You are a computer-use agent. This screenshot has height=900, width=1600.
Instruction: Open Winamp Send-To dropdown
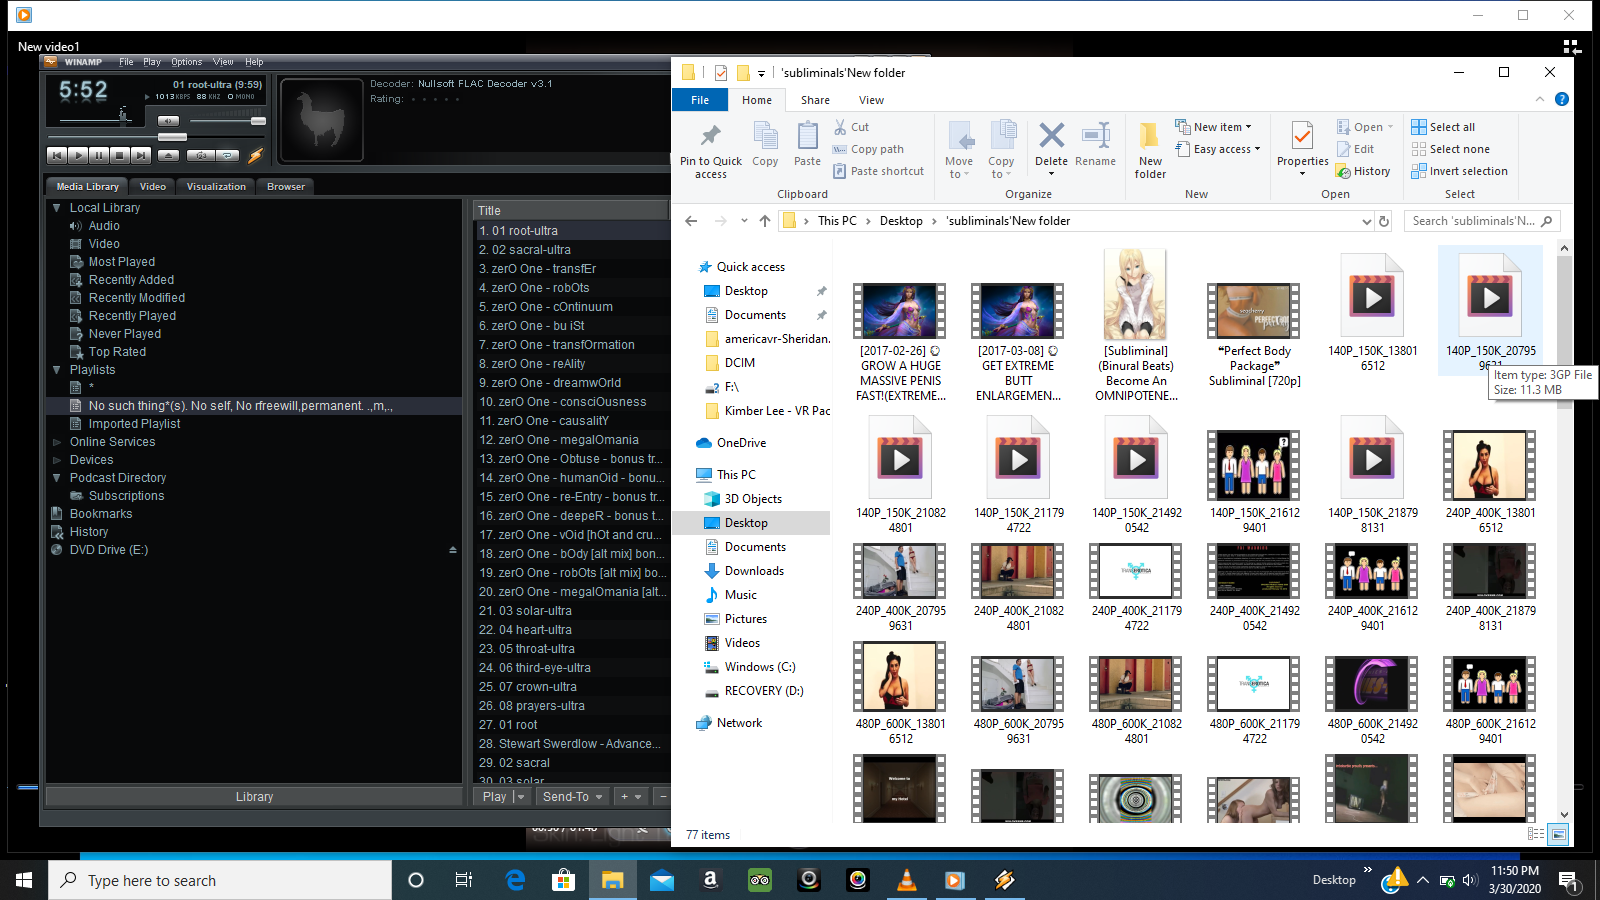point(573,797)
